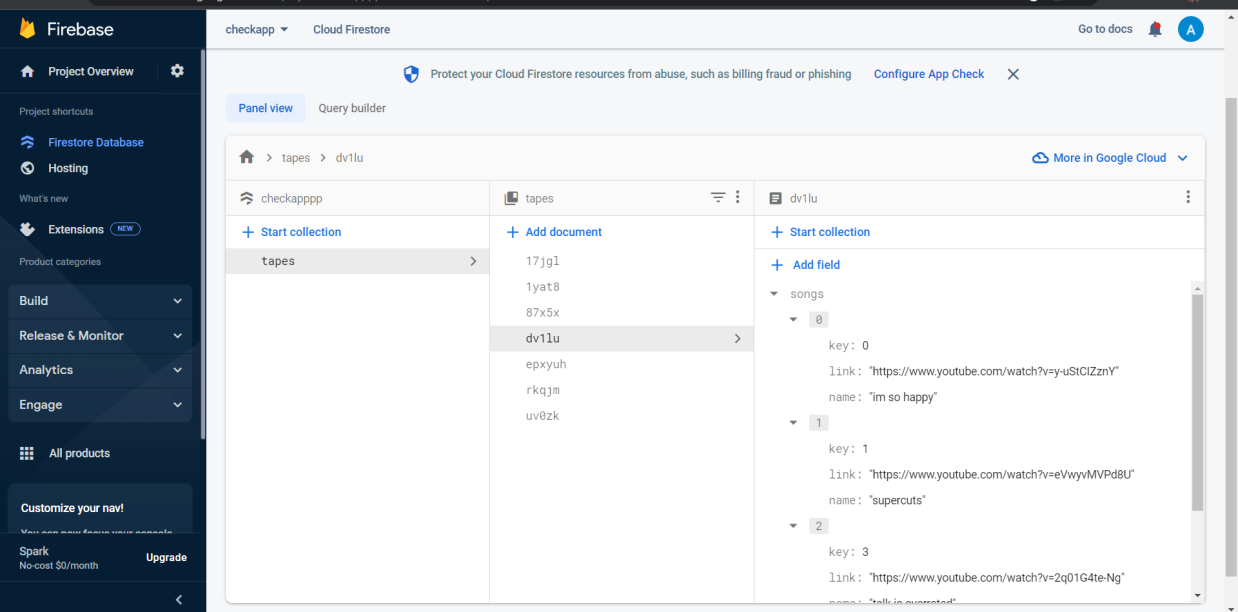Open Hosting in sidebar
1238x612 pixels.
point(68,168)
